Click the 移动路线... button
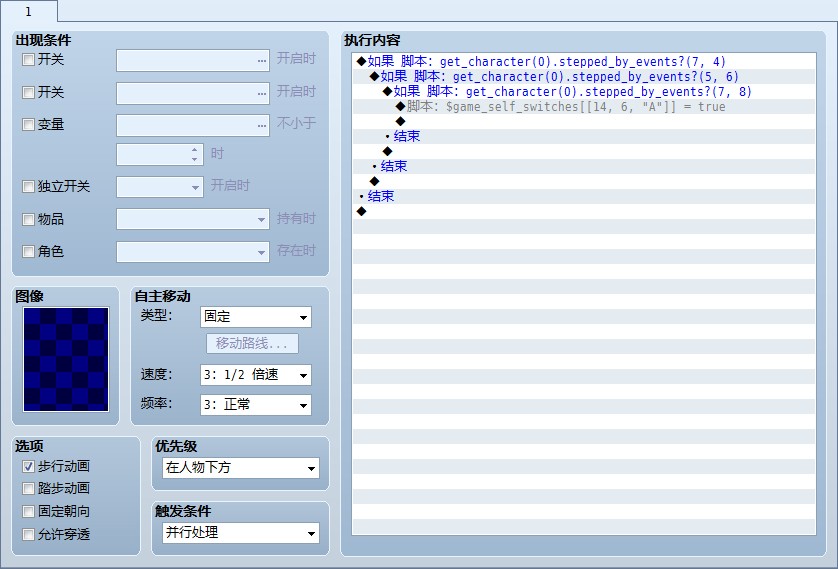 click(252, 344)
